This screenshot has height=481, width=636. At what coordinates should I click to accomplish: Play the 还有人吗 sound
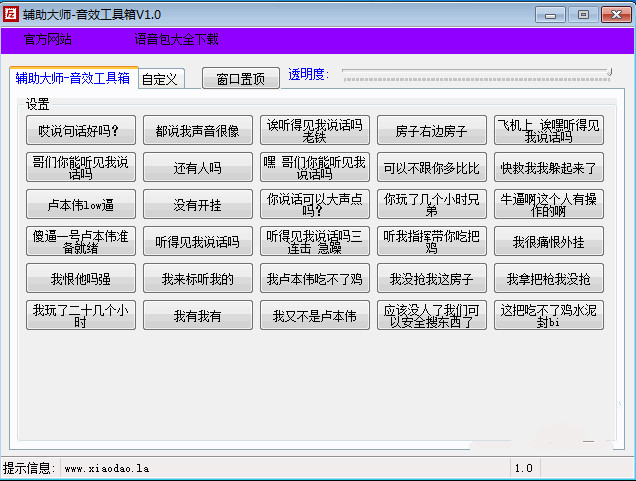click(x=198, y=167)
